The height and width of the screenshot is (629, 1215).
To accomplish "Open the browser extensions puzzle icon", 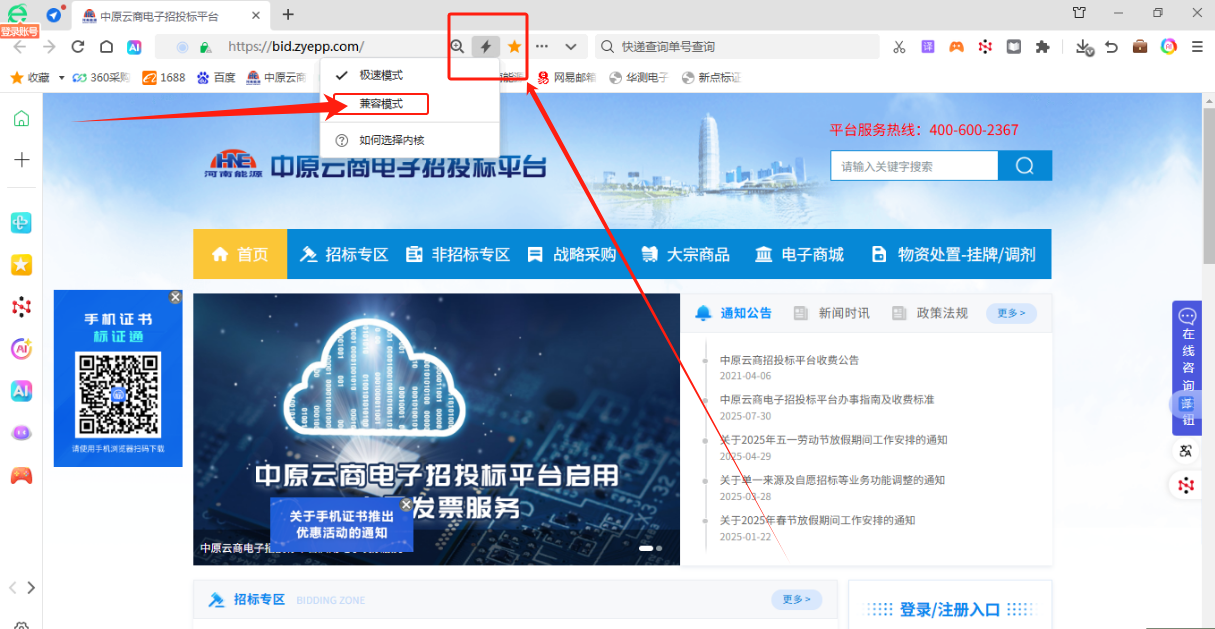I will (x=1043, y=47).
